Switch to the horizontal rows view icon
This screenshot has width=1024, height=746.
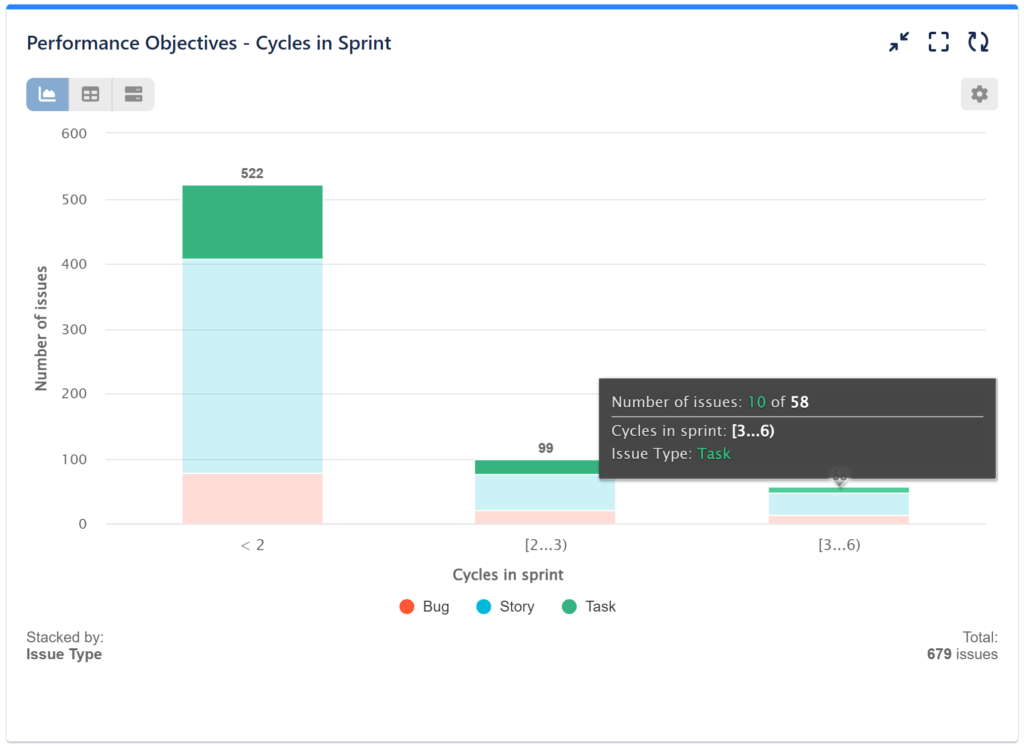coord(133,93)
